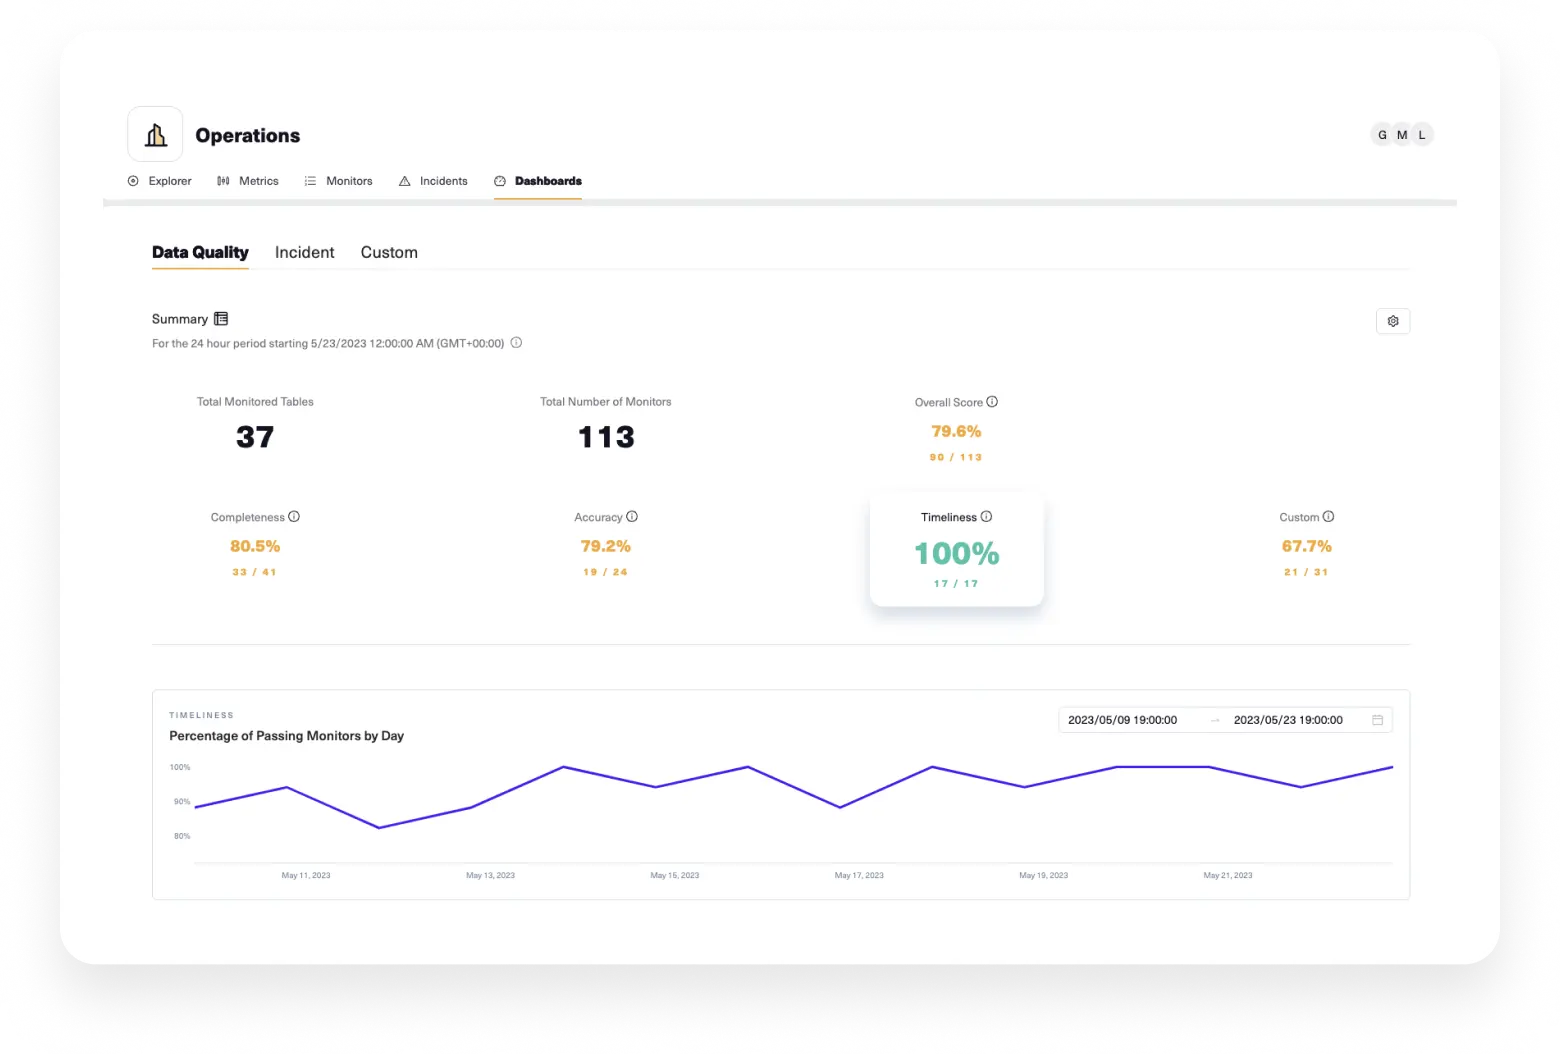Click the Monitors list icon
Image resolution: width=1560 pixels, height=1055 pixels.
[309, 181]
